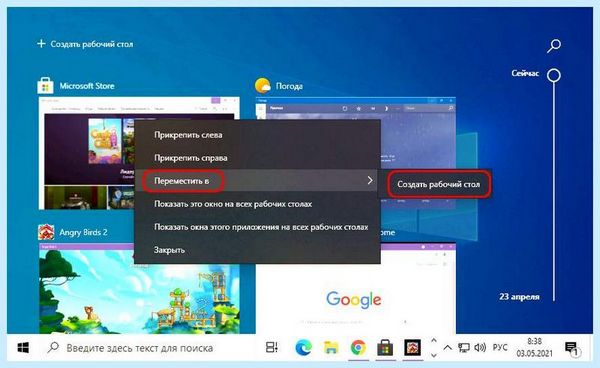Choose Создать рабочий стол in the submenu
Viewport: 600px width, 368px height.
coord(438,184)
